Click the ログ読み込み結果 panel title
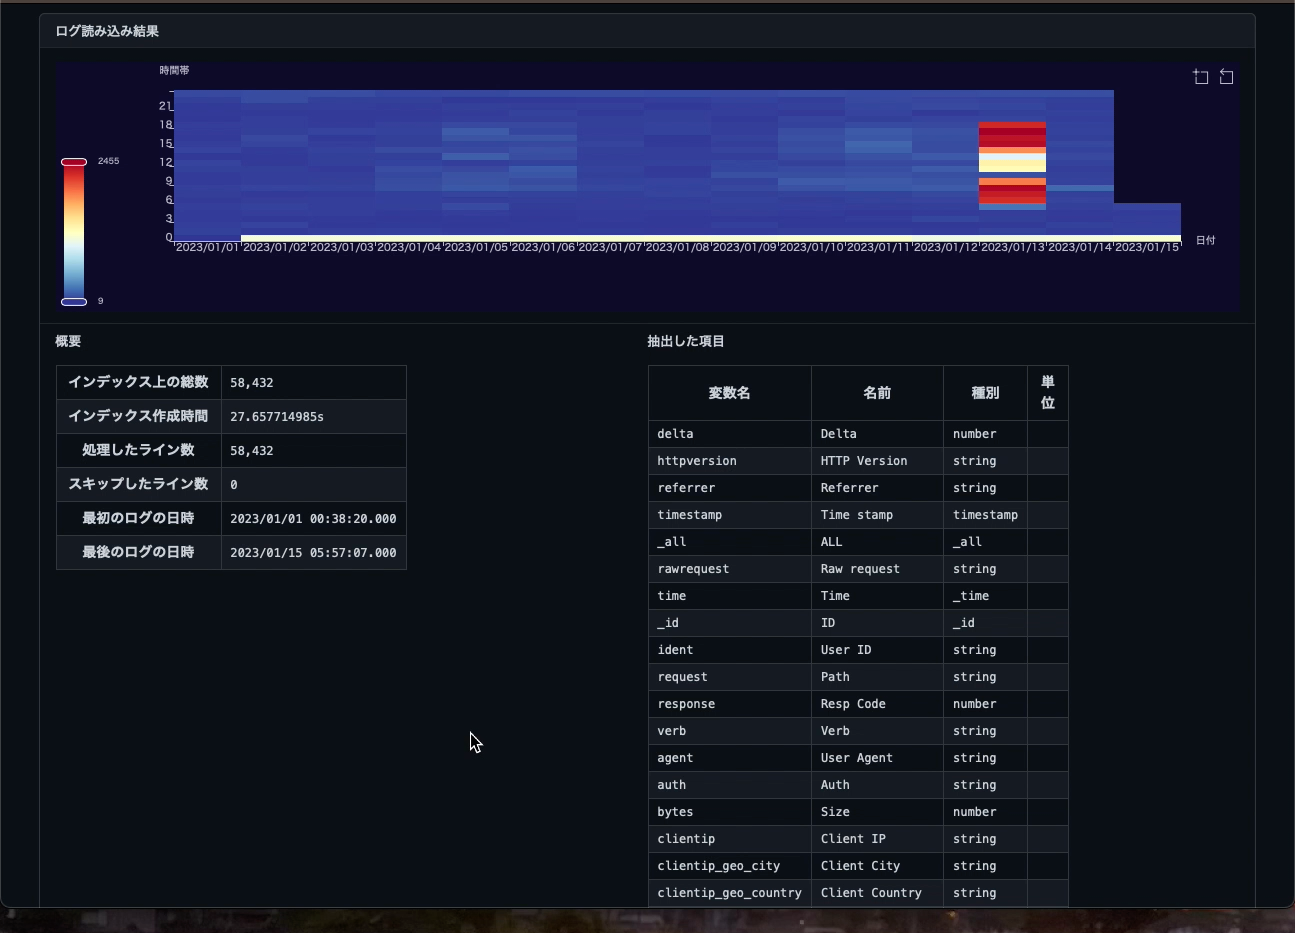This screenshot has height=933, width=1295. point(107,31)
